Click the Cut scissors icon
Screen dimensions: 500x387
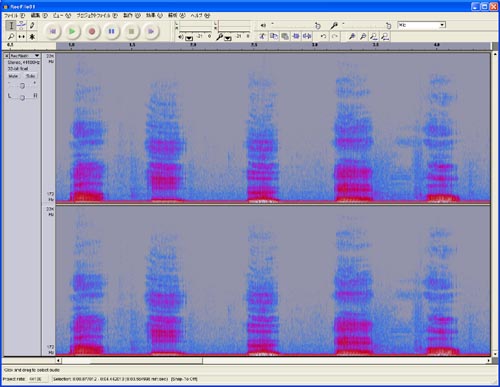click(x=262, y=36)
